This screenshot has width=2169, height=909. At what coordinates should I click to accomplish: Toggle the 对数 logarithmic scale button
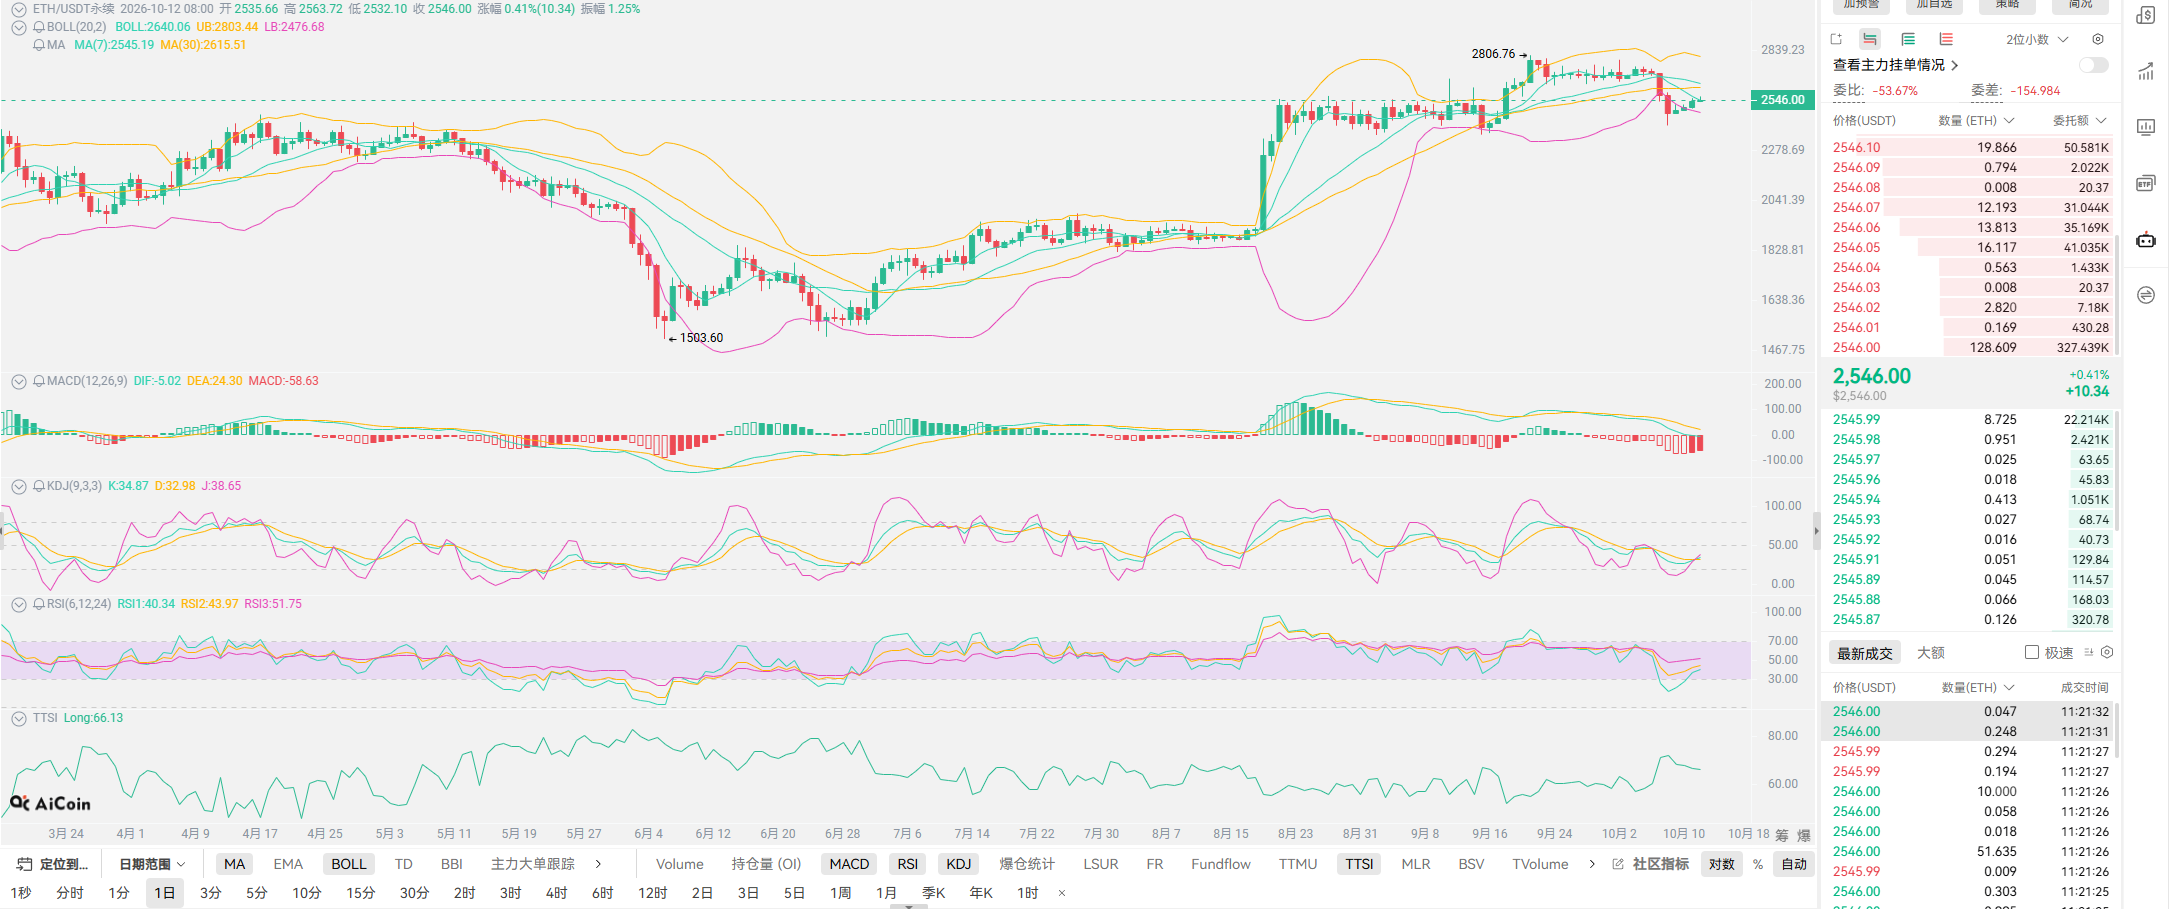1721,864
